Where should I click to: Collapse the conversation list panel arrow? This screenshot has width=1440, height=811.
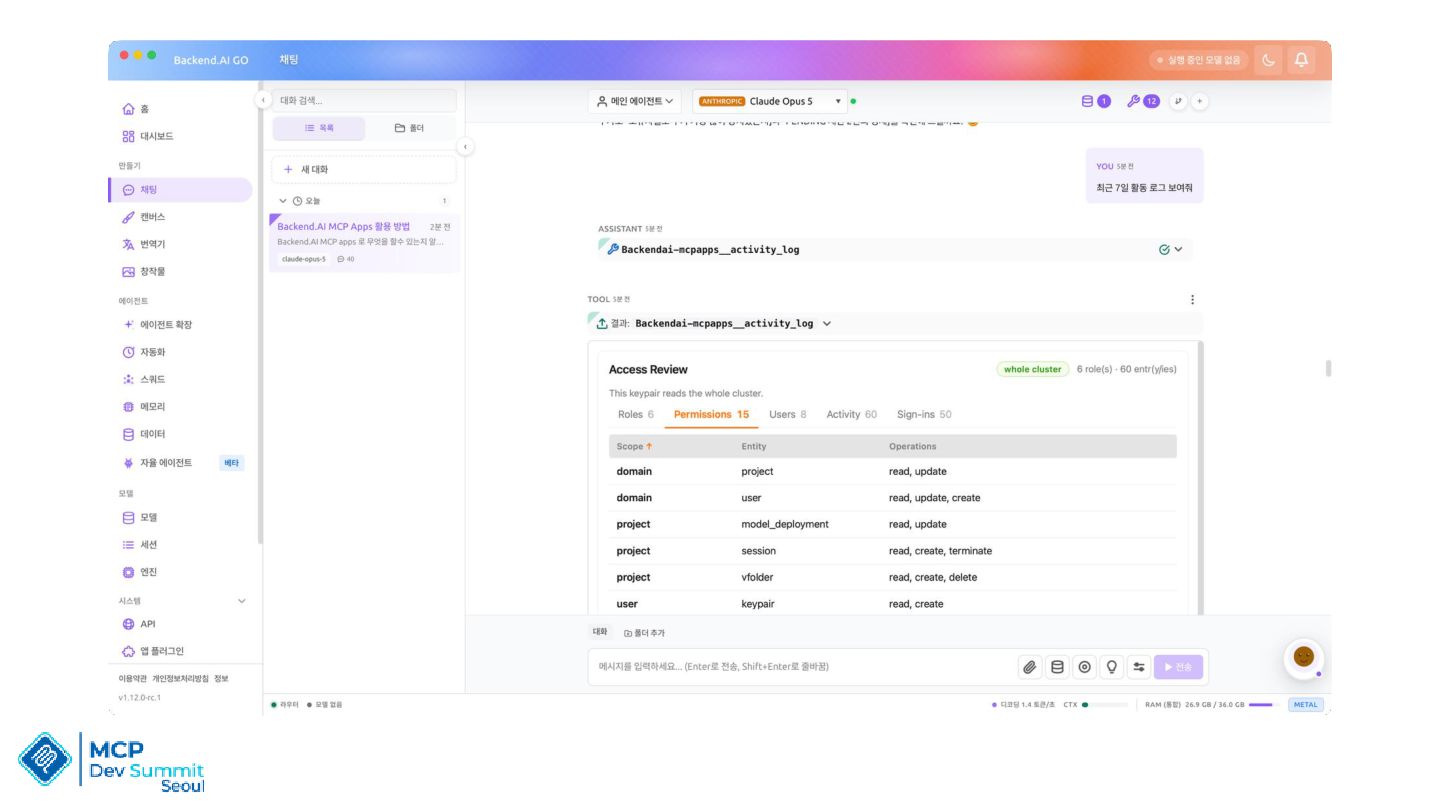466,147
